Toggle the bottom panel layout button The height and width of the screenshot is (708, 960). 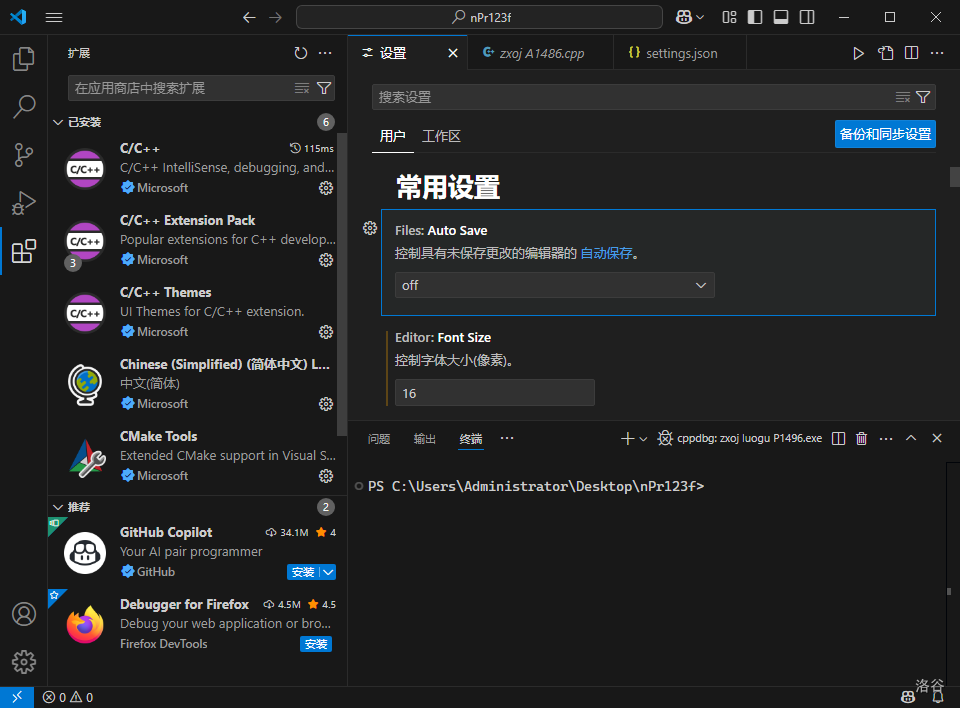click(x=781, y=17)
